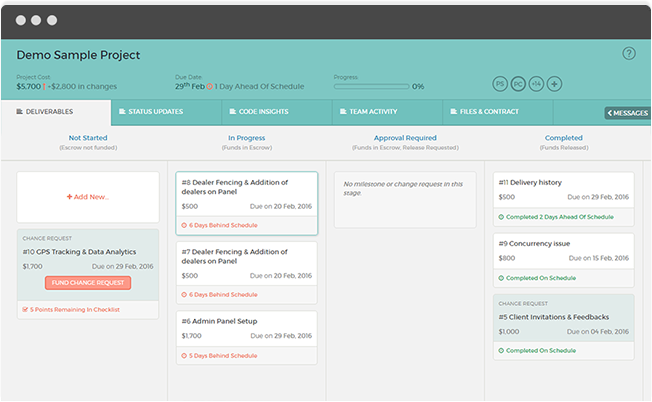This screenshot has width=652, height=402.
Task: Click the Not Started column heading
Action: click(x=88, y=138)
